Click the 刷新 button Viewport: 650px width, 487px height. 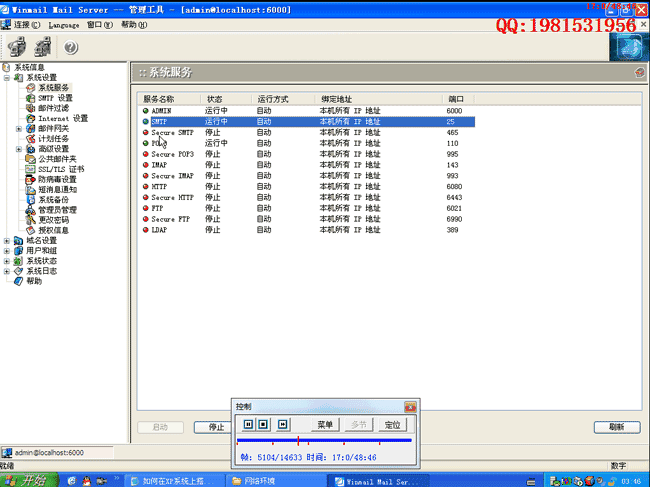tap(616, 427)
